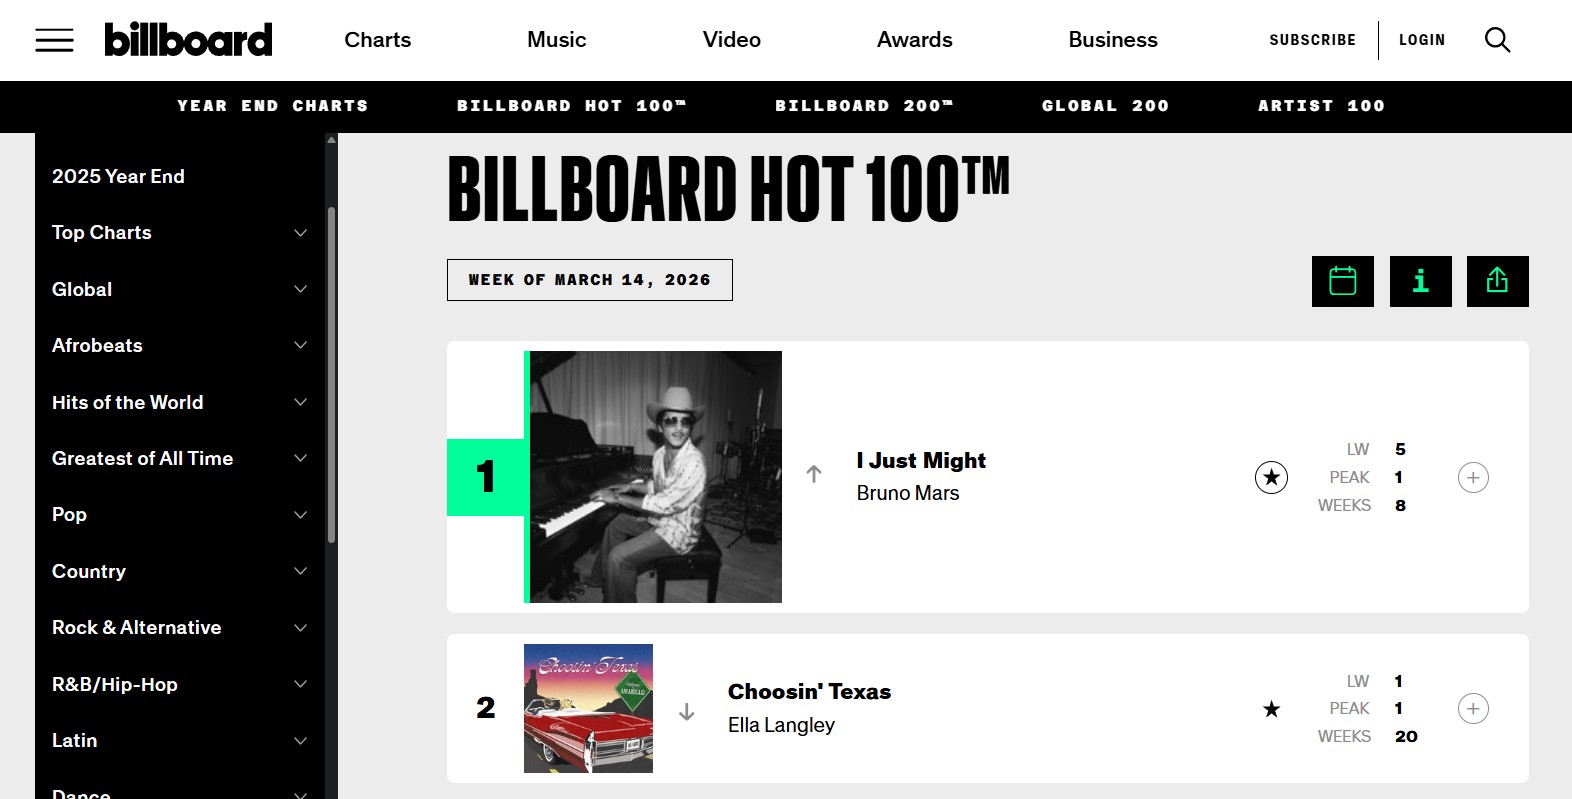Go to the Billboard 200 tab
The width and height of the screenshot is (1572, 799).
pos(864,106)
